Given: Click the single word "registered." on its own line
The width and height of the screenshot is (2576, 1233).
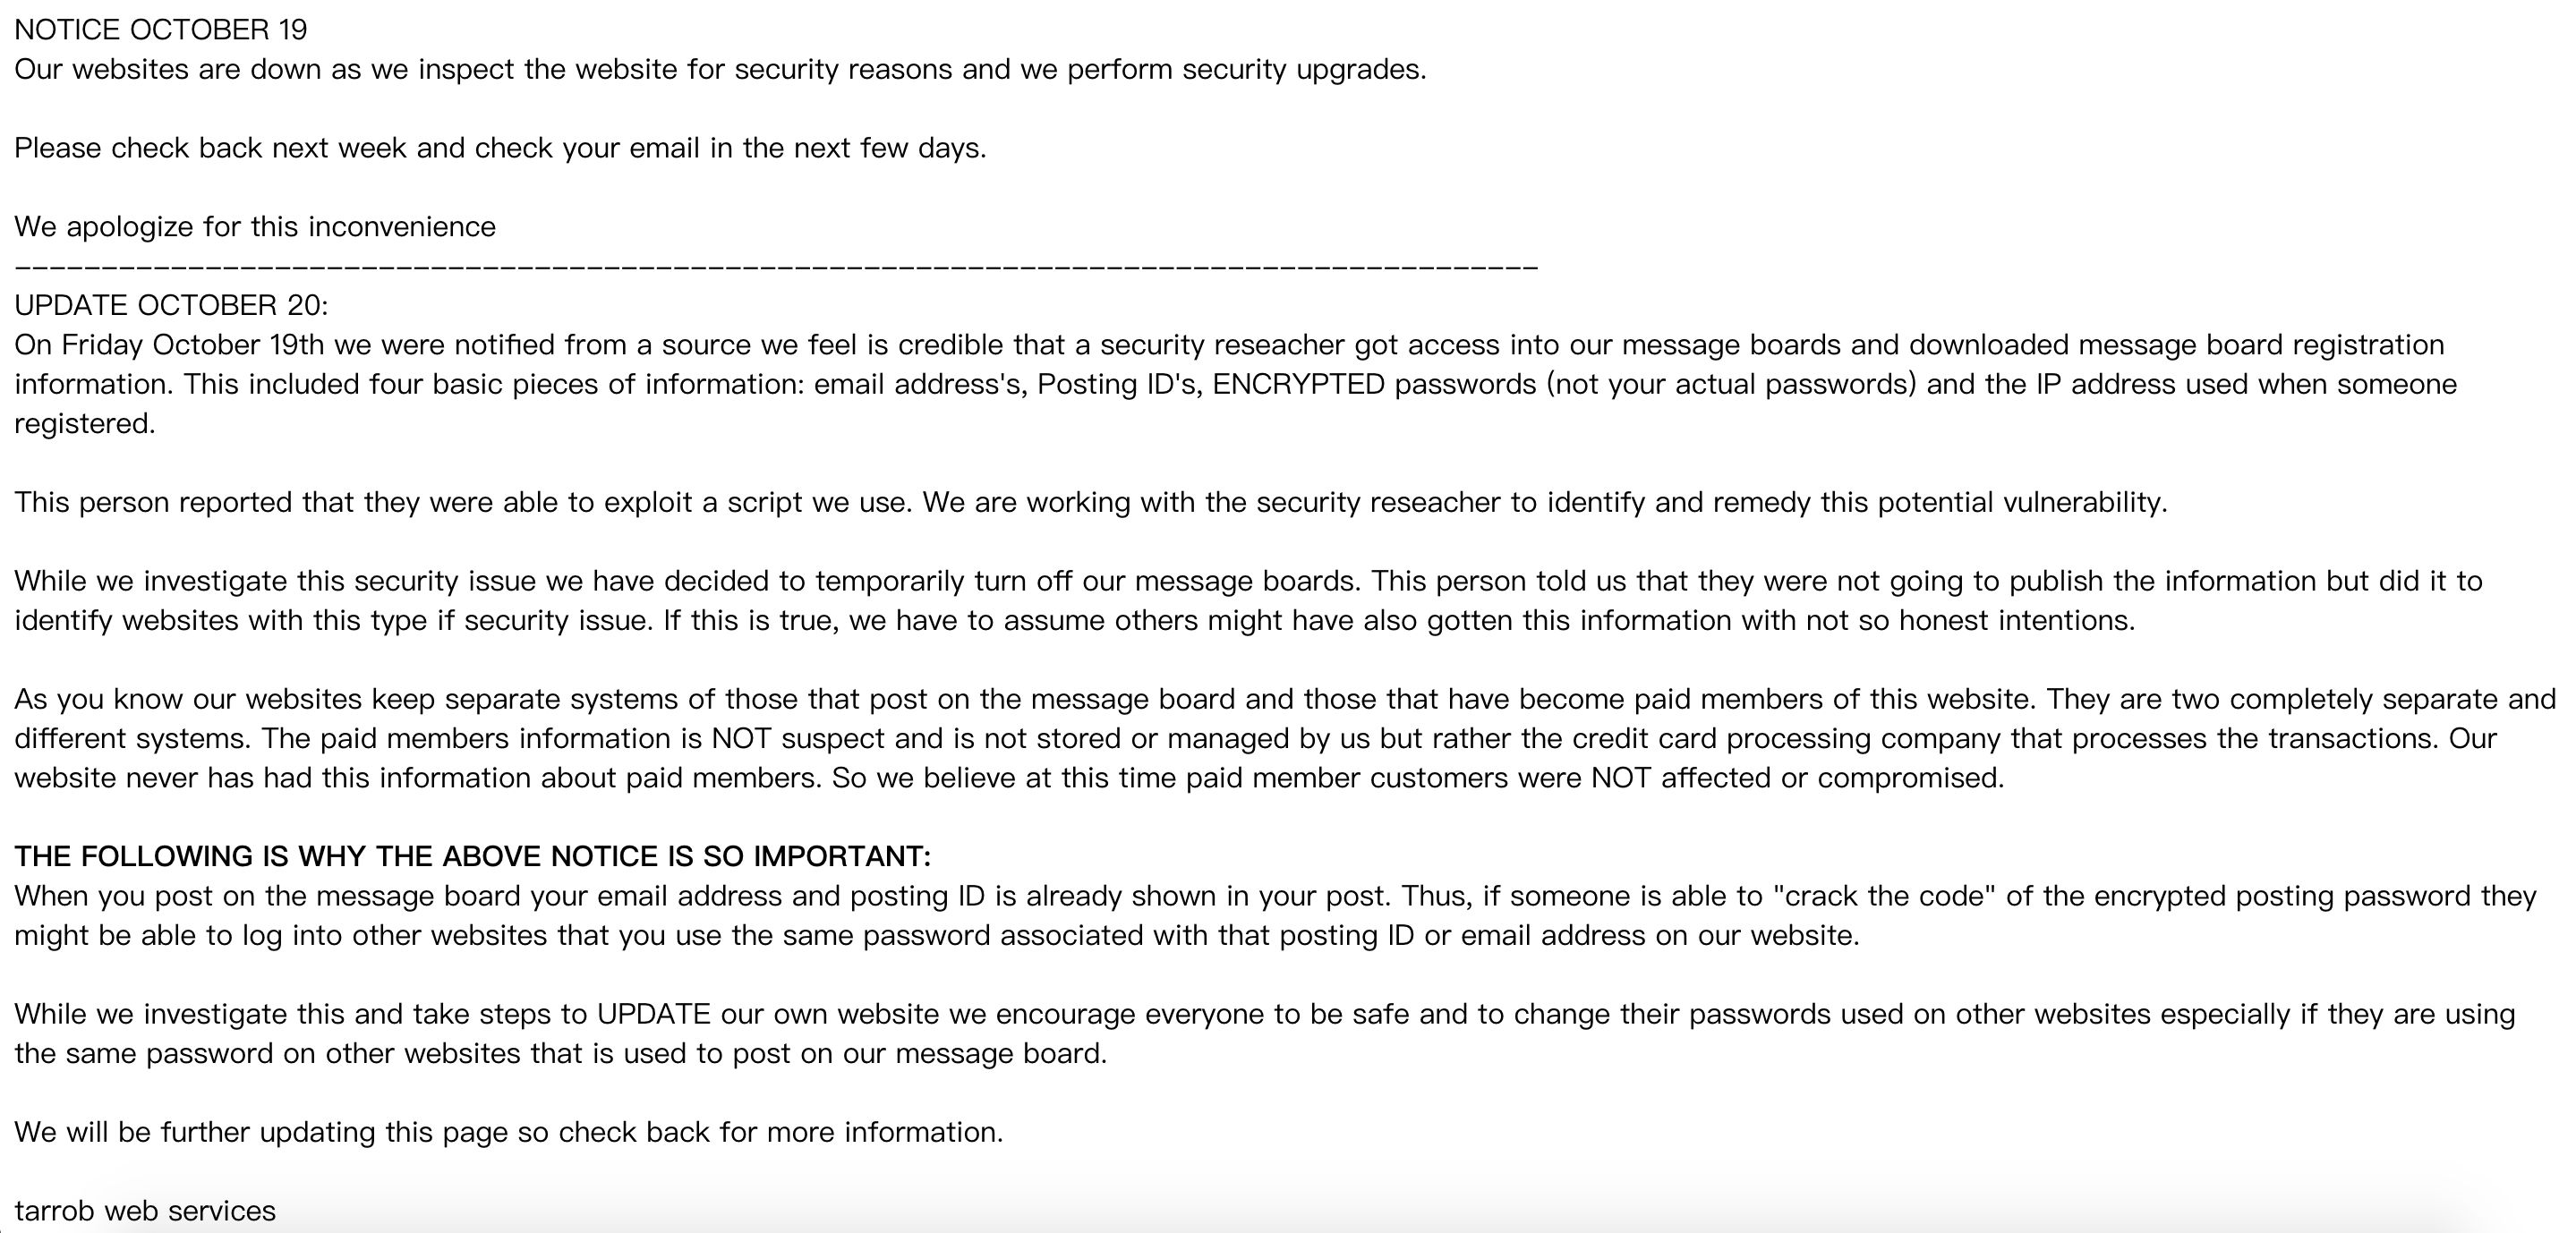Looking at the screenshot, I should point(85,424).
